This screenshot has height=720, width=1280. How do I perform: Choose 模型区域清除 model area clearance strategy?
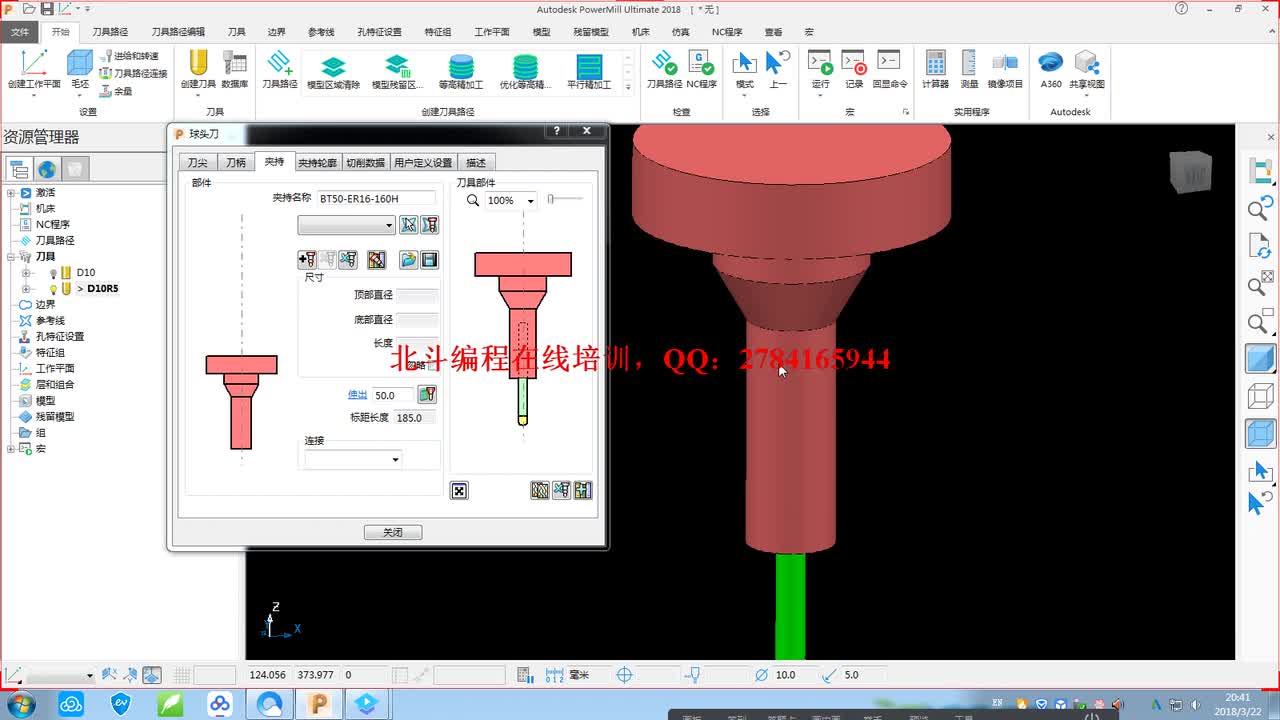point(333,72)
